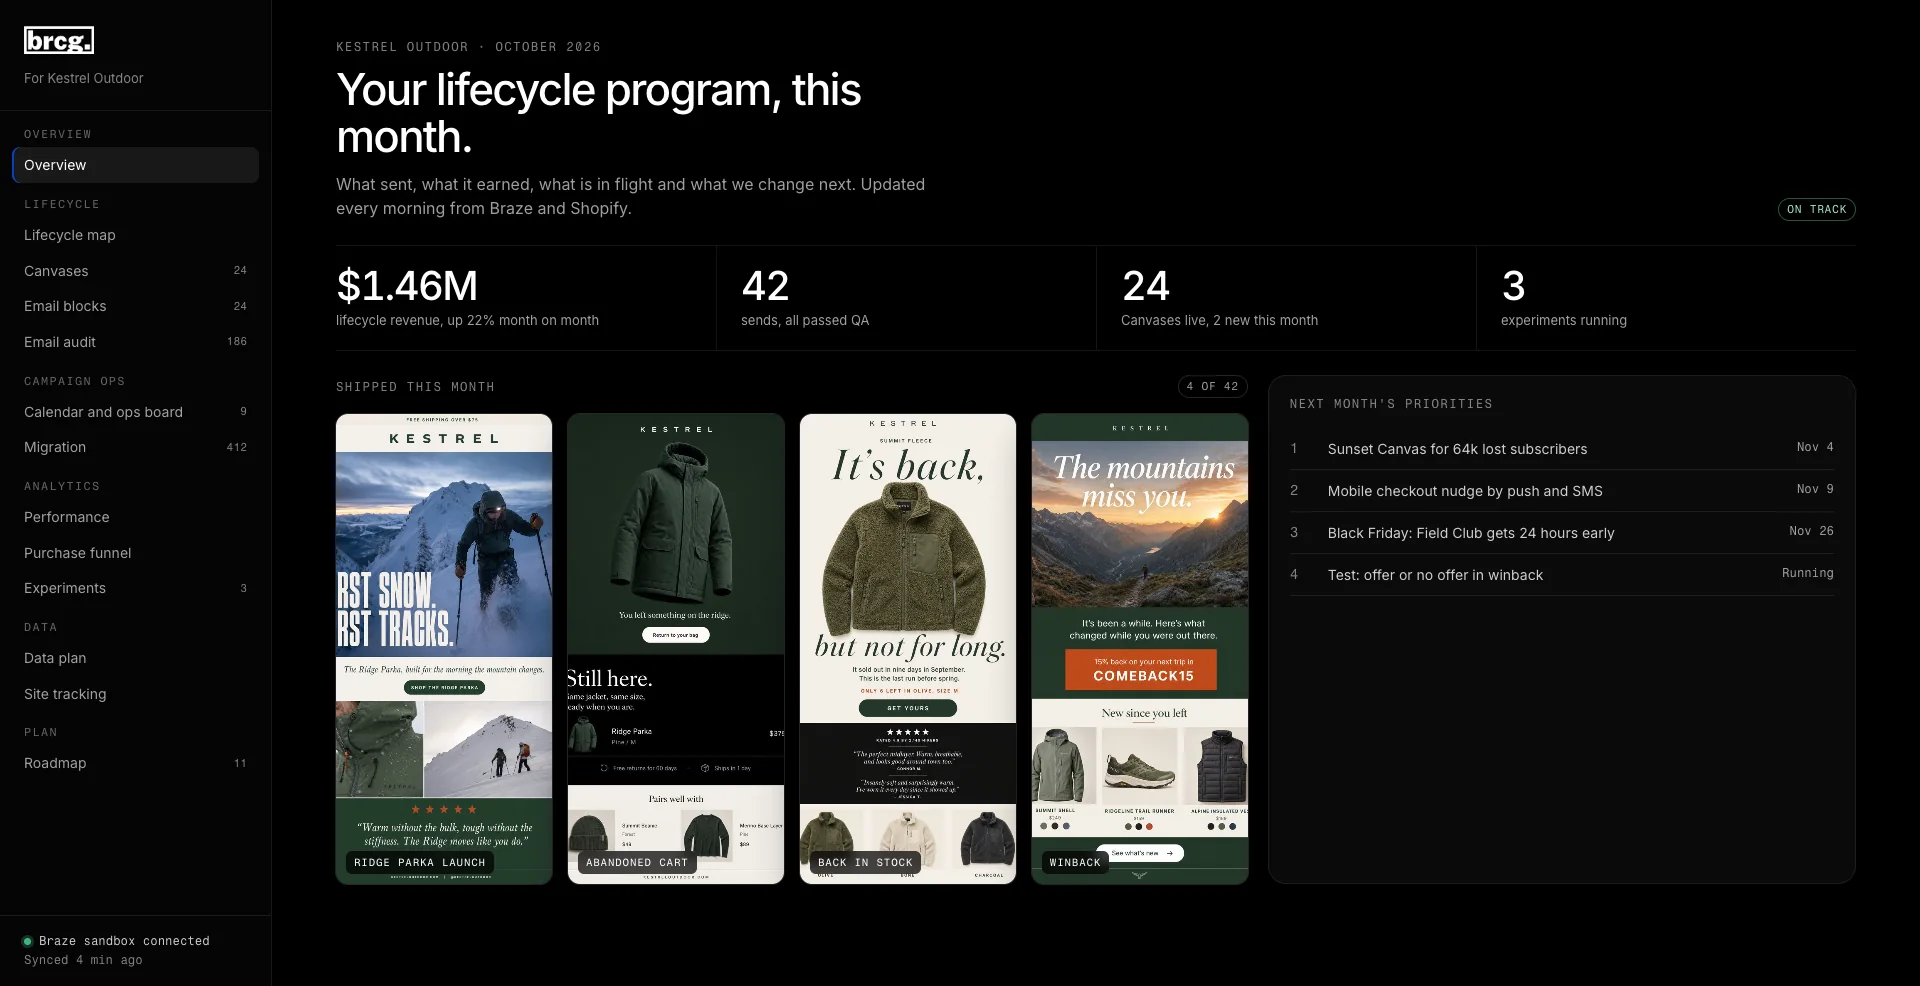Click NEXT MONTH'S PRIORITIES heading
The width and height of the screenshot is (1920, 986).
tap(1391, 404)
